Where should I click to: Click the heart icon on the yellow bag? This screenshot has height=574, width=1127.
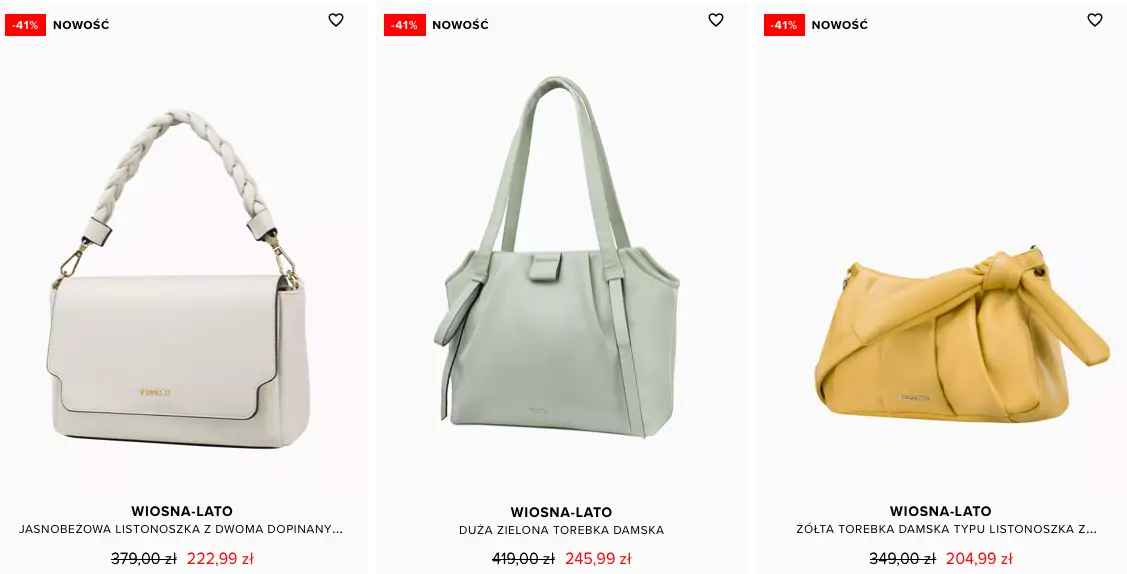pos(1095,20)
